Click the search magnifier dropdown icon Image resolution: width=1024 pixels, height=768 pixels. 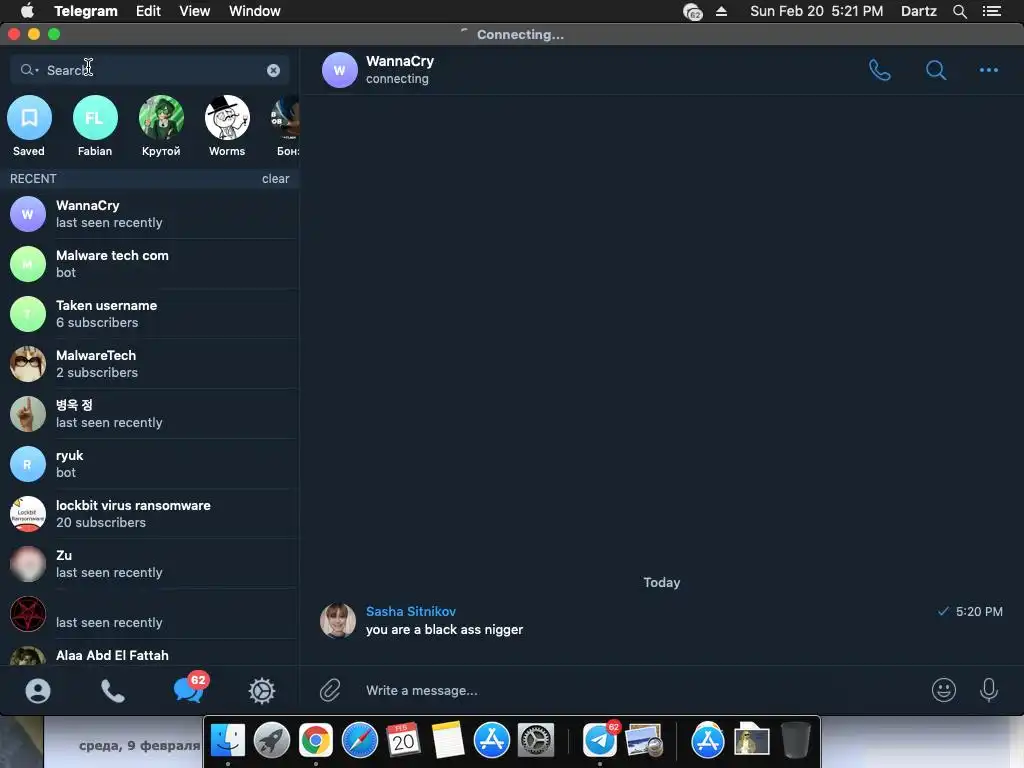[29, 70]
